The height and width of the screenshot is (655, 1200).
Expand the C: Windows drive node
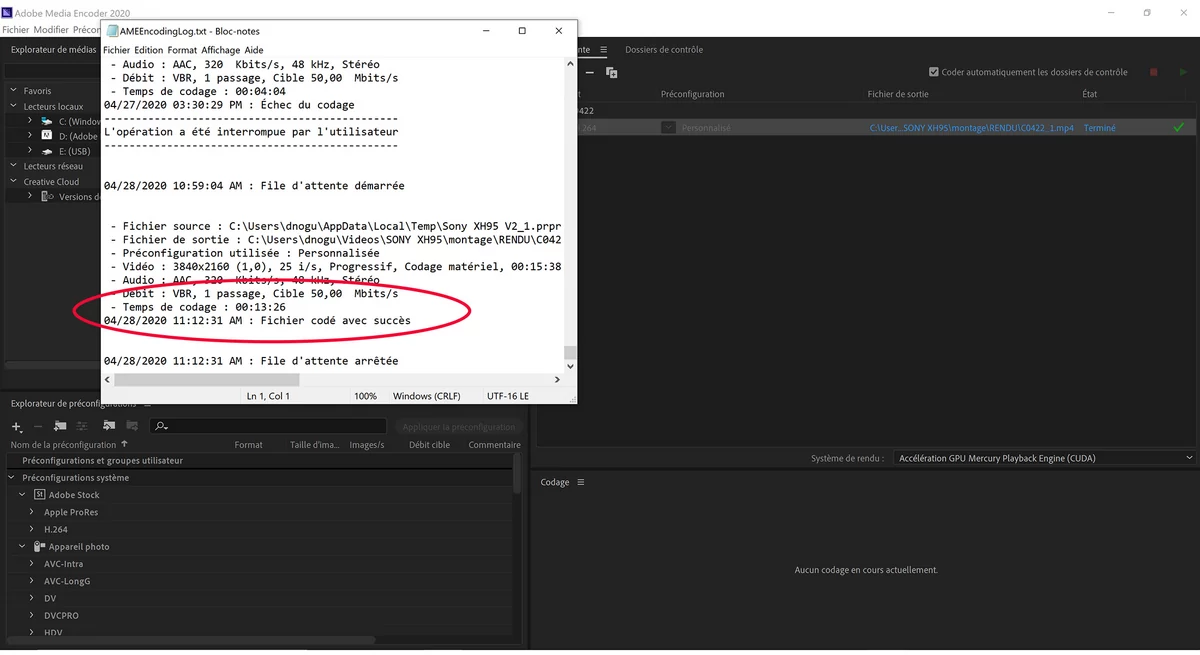(x=31, y=121)
